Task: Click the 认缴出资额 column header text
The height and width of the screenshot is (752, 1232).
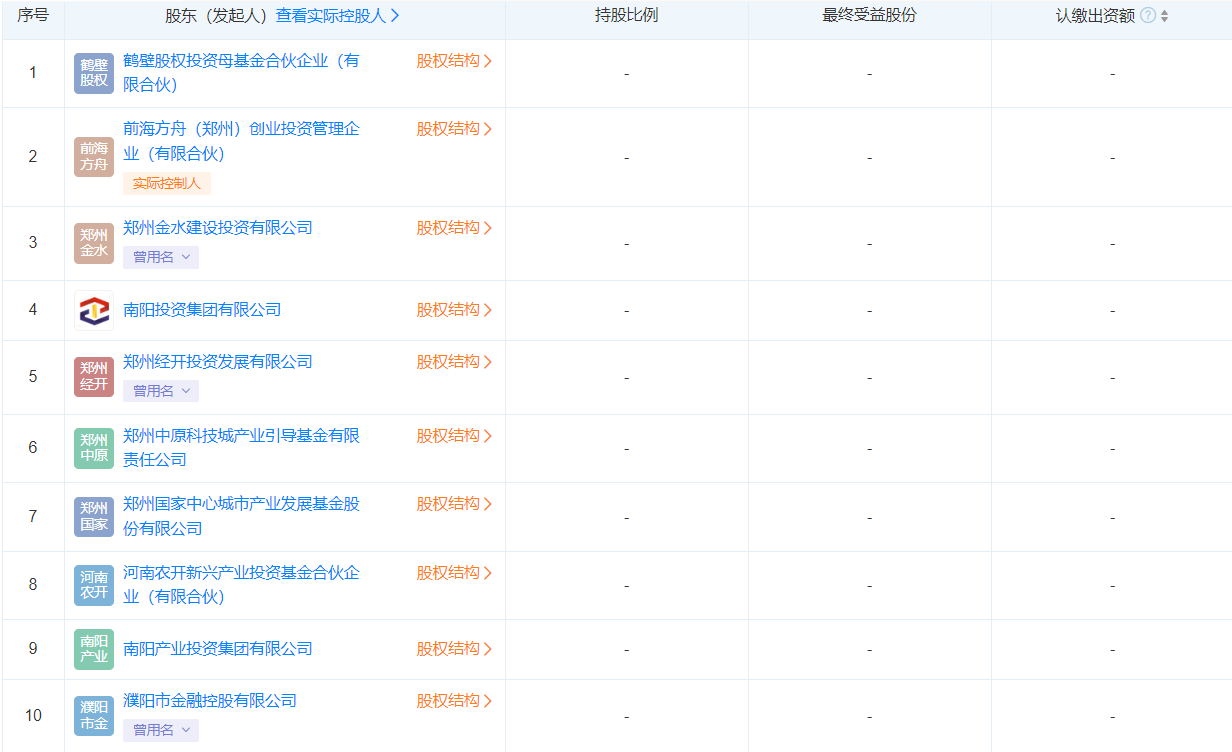Action: pyautogui.click(x=1096, y=16)
